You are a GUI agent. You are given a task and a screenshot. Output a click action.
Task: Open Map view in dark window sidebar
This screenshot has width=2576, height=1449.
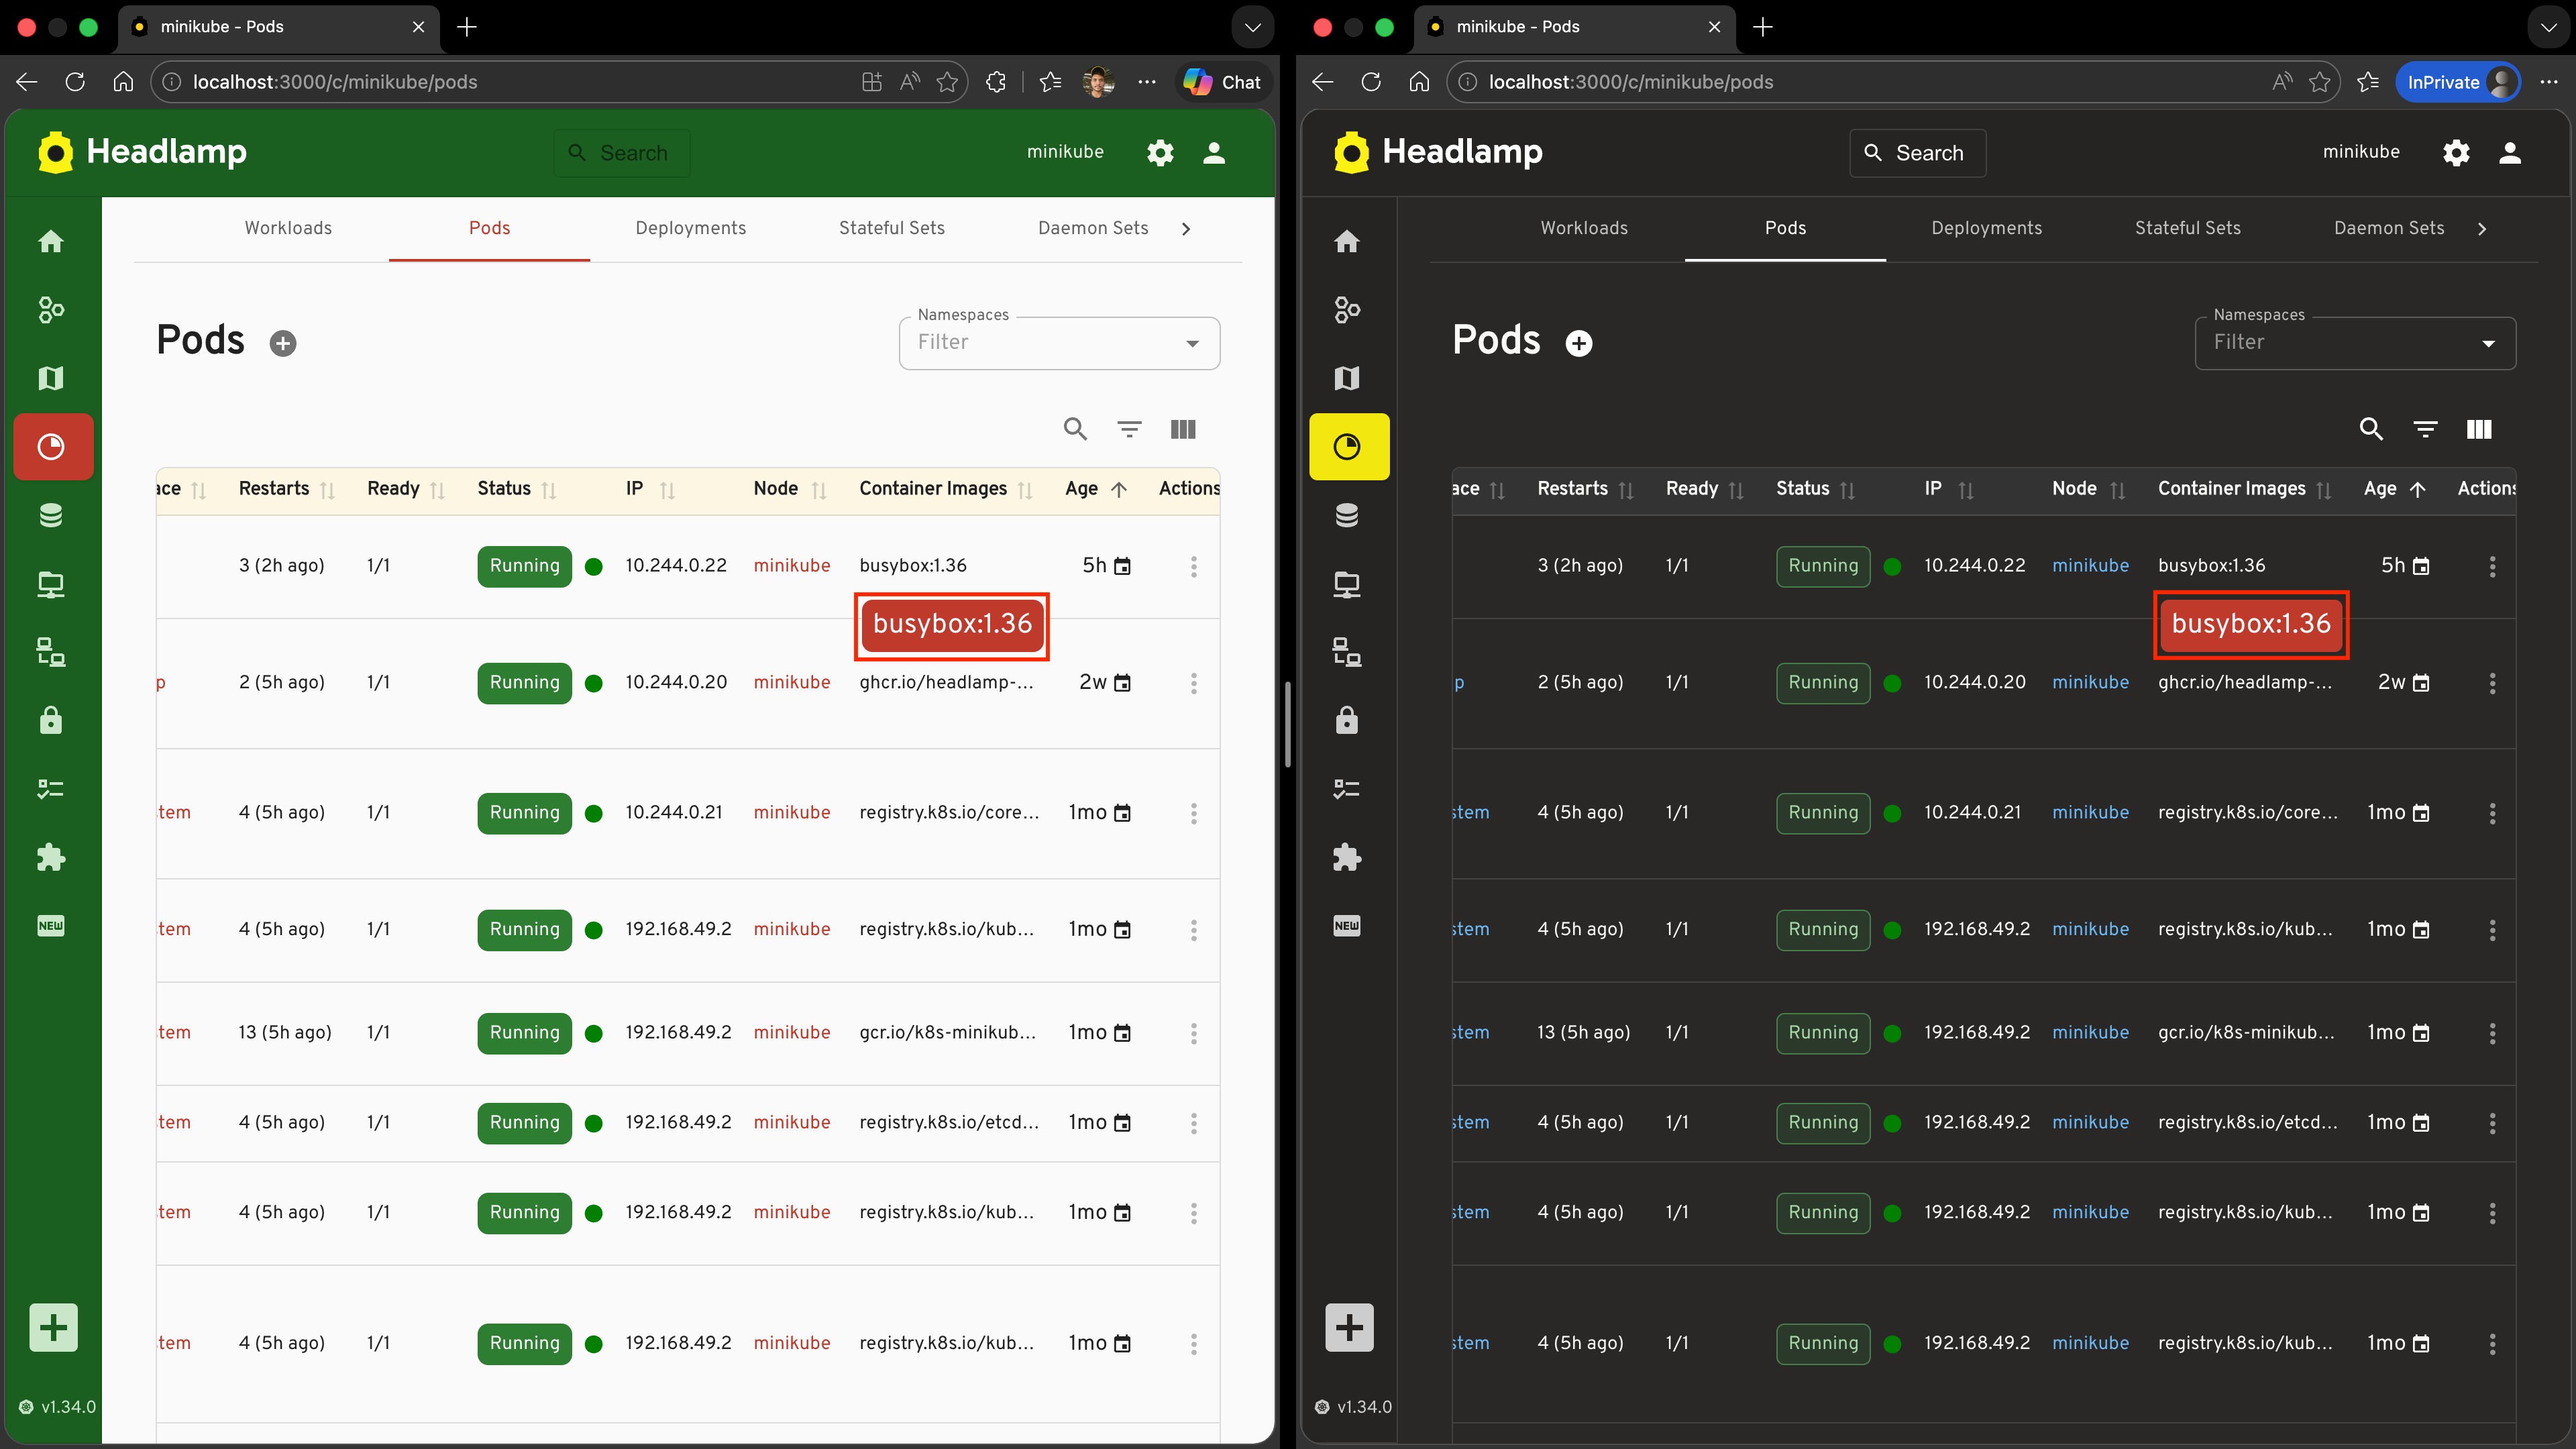tap(1347, 378)
